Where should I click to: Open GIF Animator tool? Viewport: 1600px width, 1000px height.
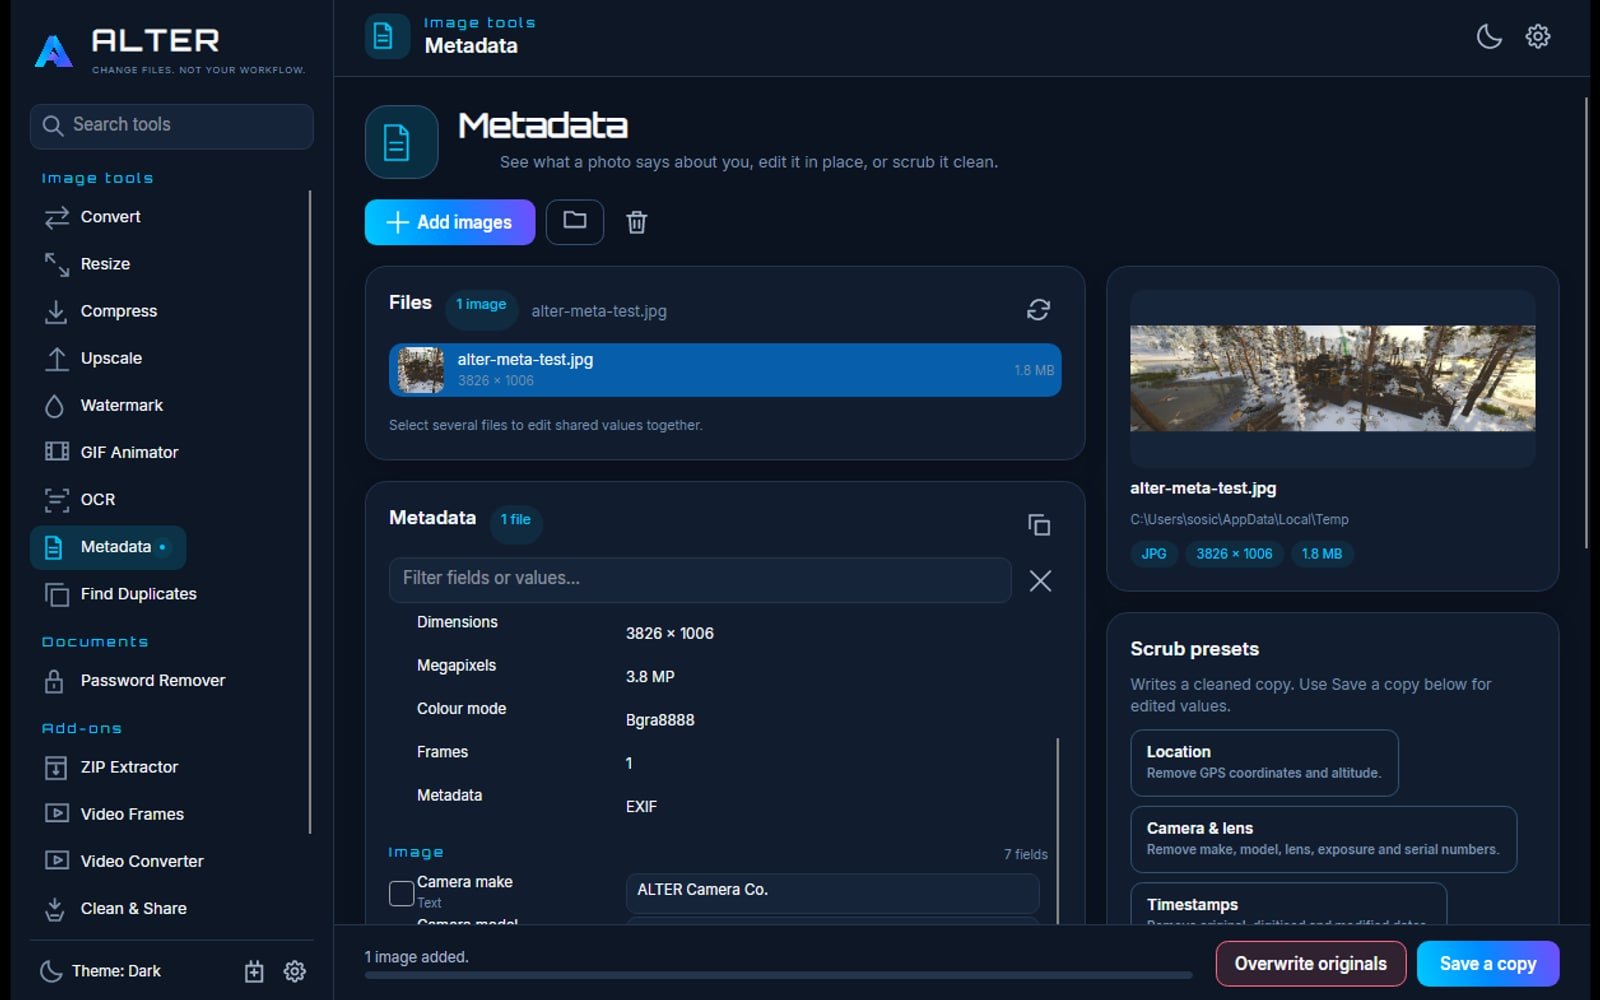(x=111, y=452)
